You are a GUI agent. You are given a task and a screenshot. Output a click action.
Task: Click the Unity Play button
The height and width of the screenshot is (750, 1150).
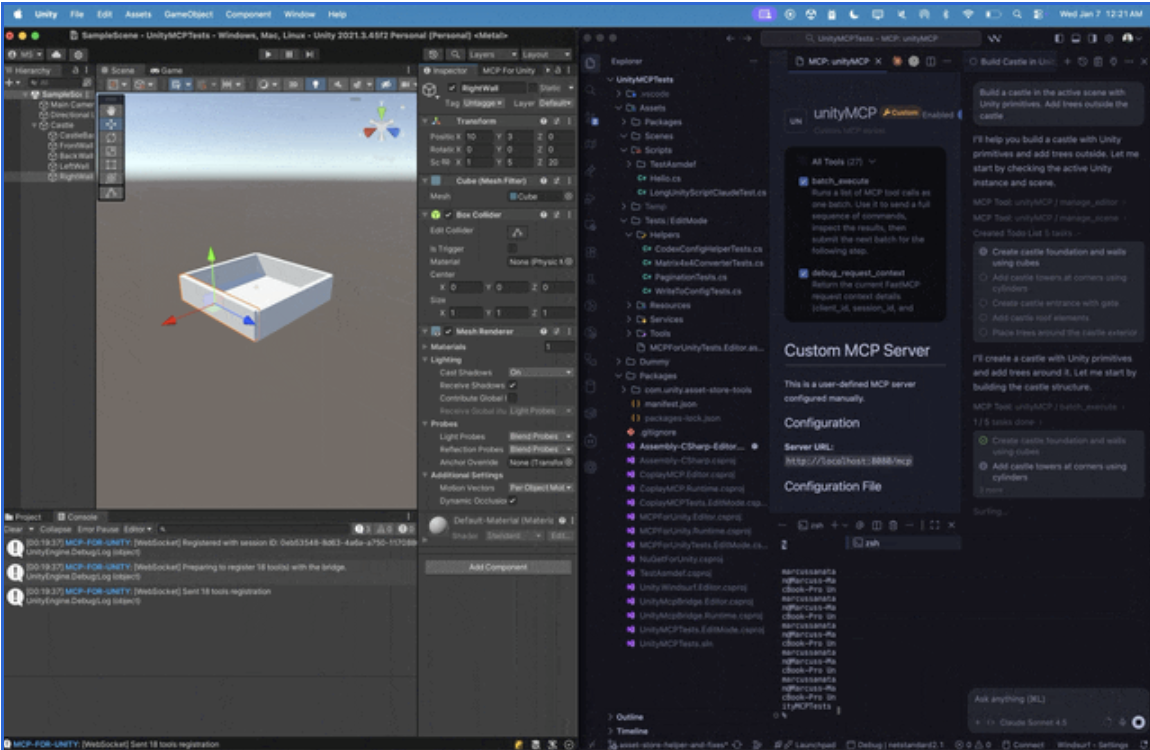pos(268,54)
